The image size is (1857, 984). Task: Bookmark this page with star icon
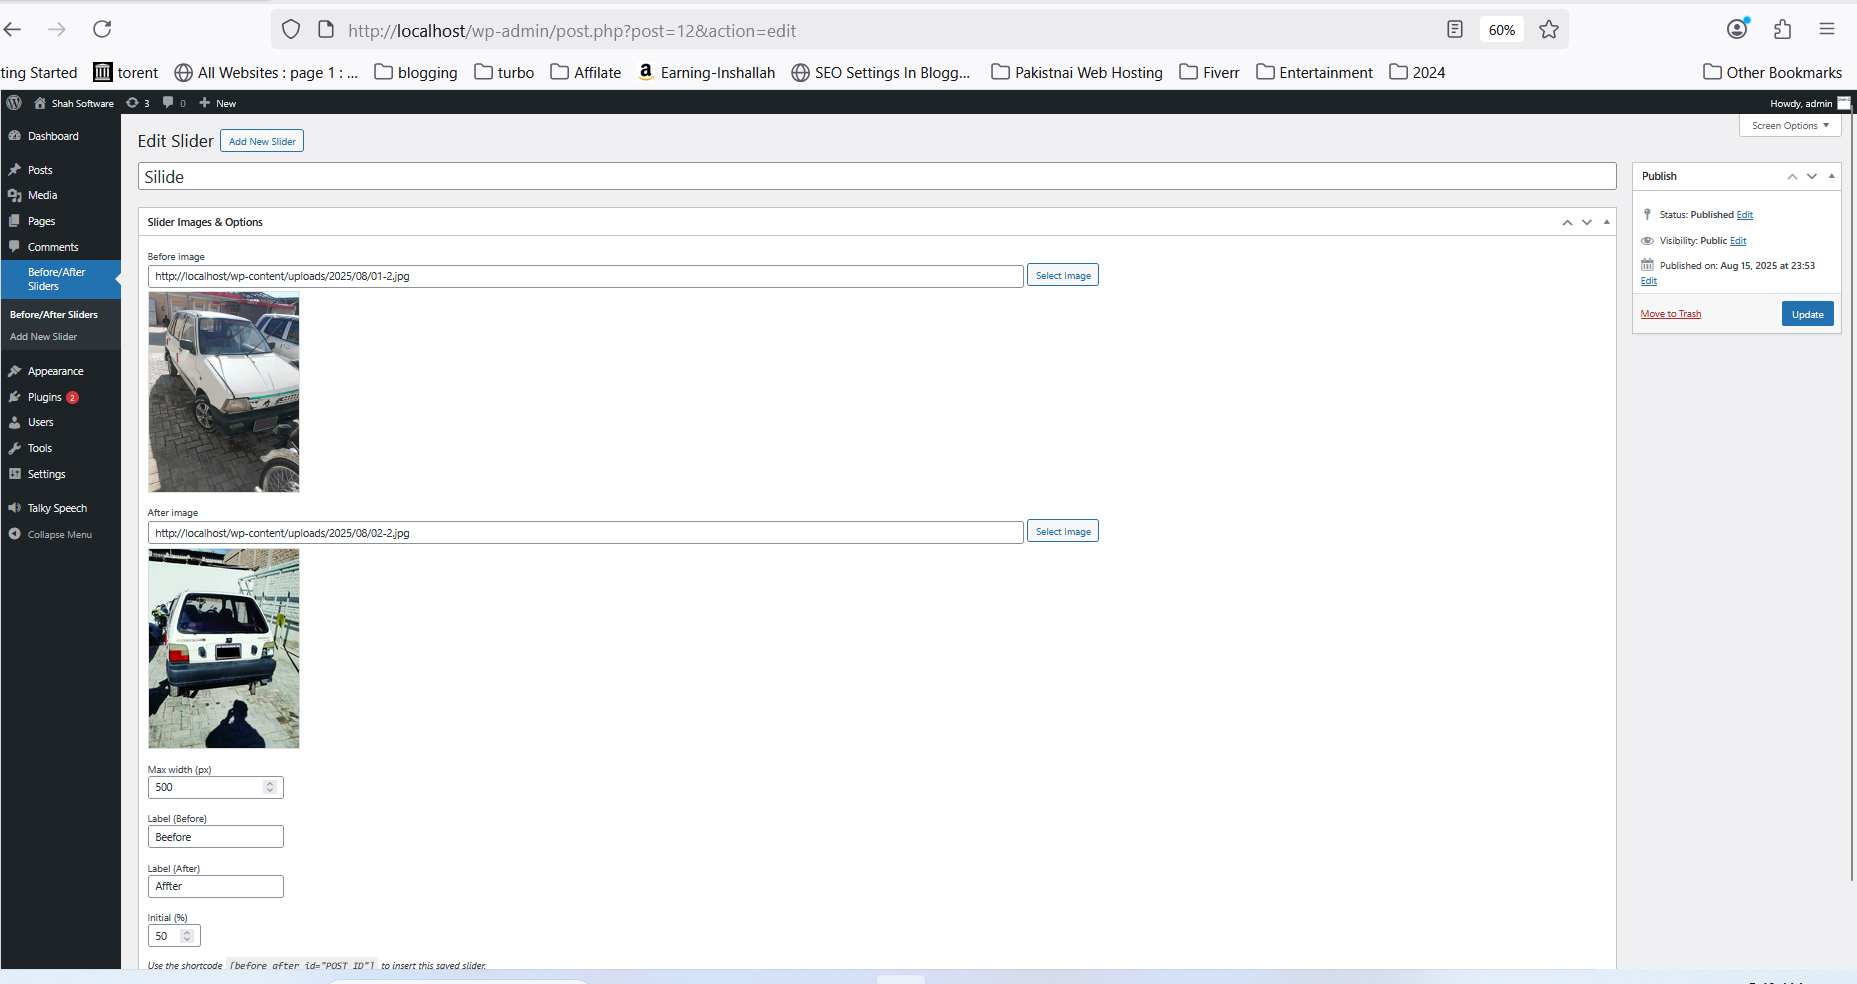click(x=1548, y=30)
